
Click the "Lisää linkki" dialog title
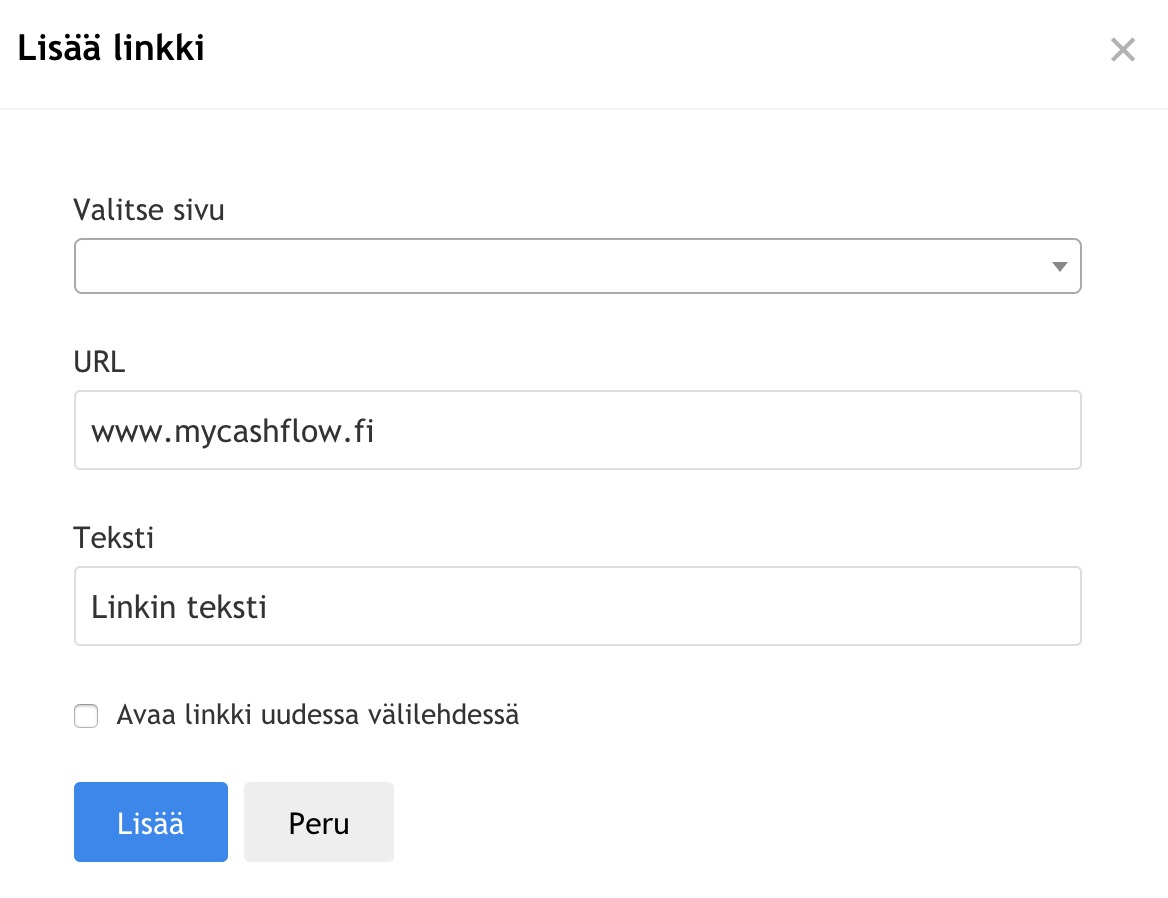point(111,48)
